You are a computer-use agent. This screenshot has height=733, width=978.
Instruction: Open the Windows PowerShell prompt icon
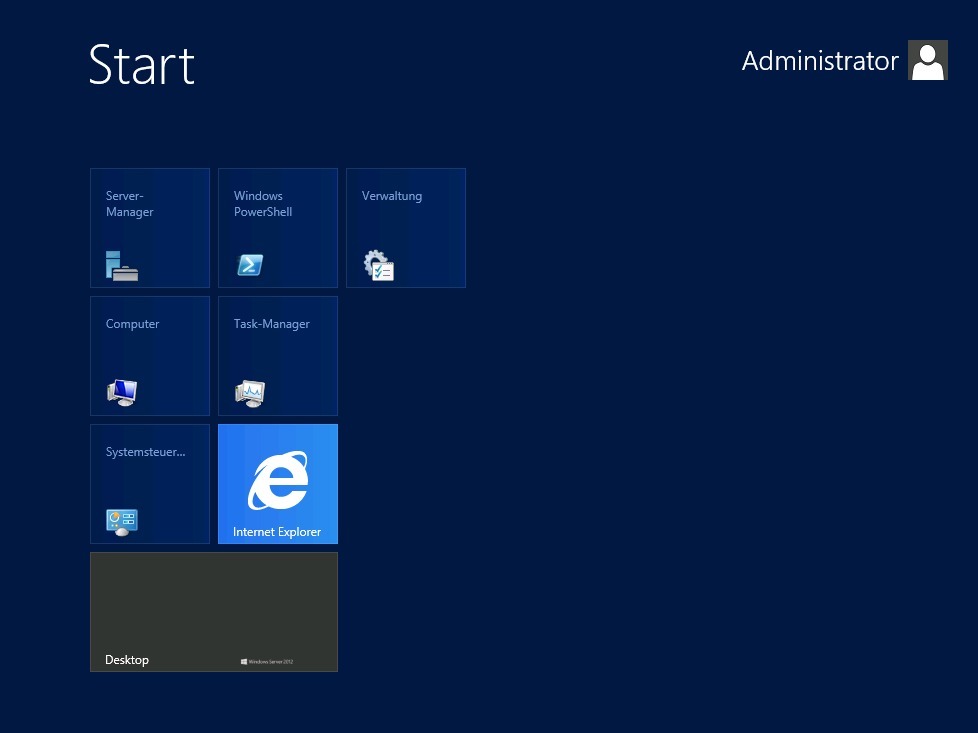click(x=250, y=265)
